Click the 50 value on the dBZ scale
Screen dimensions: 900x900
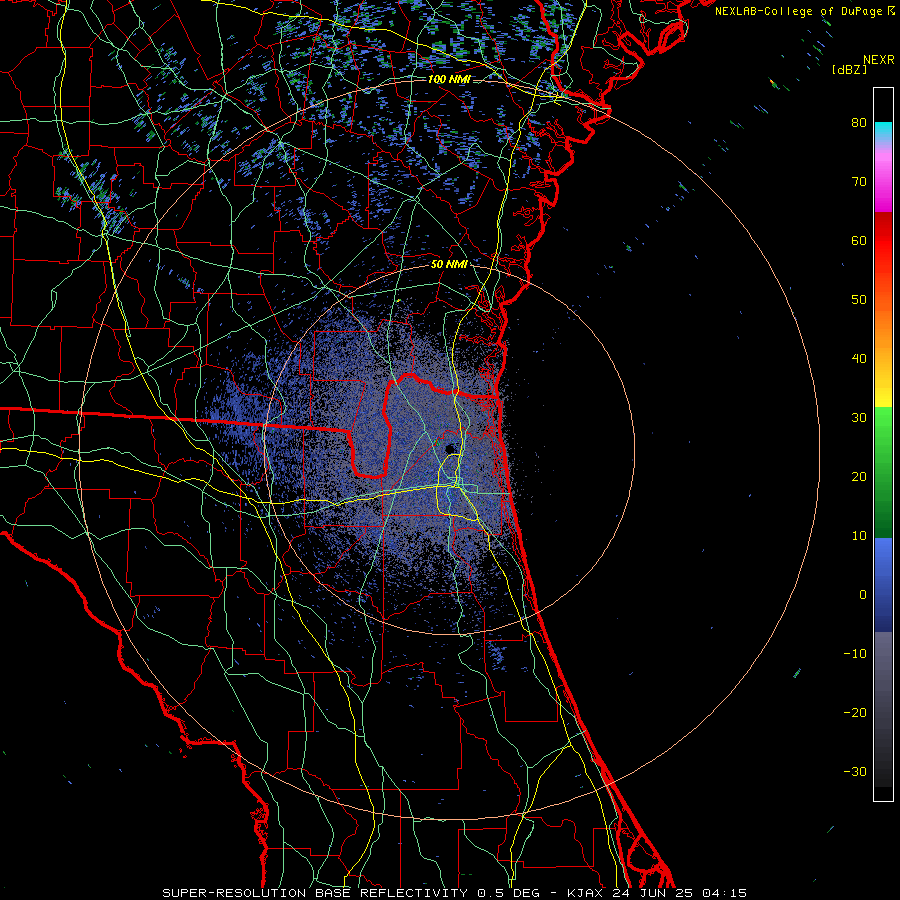click(x=859, y=300)
